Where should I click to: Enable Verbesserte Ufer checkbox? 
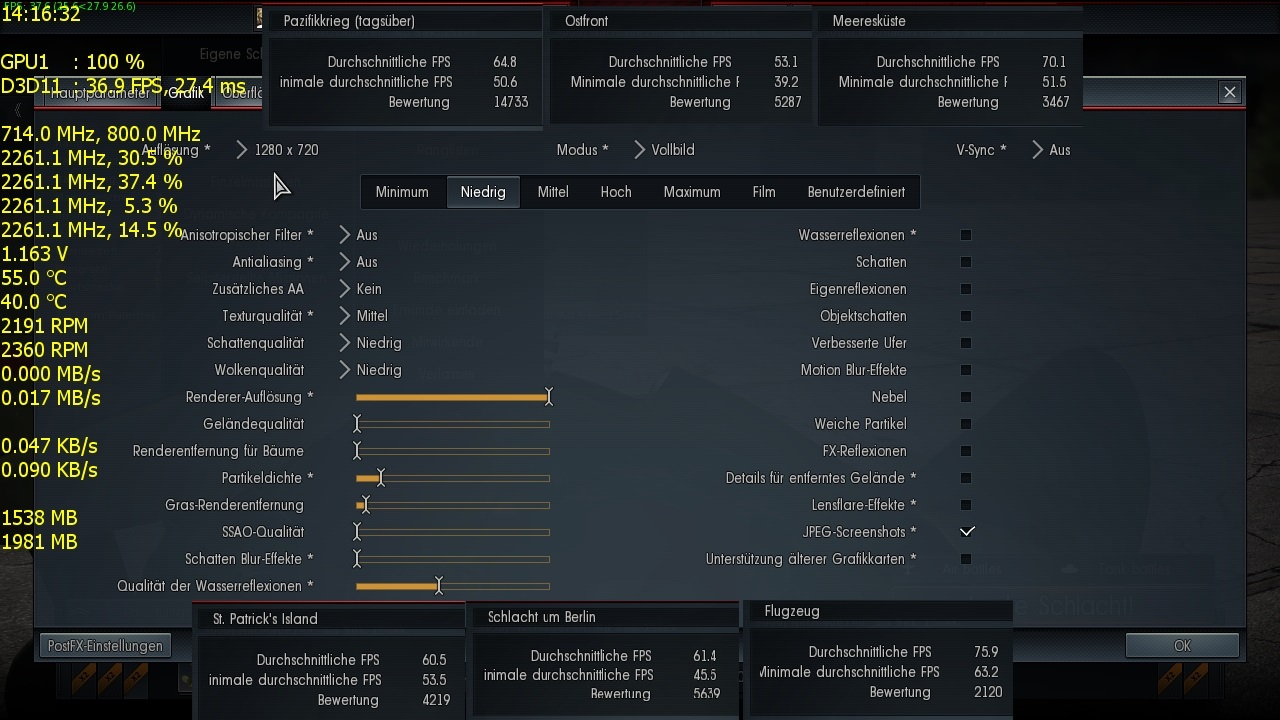click(x=966, y=343)
